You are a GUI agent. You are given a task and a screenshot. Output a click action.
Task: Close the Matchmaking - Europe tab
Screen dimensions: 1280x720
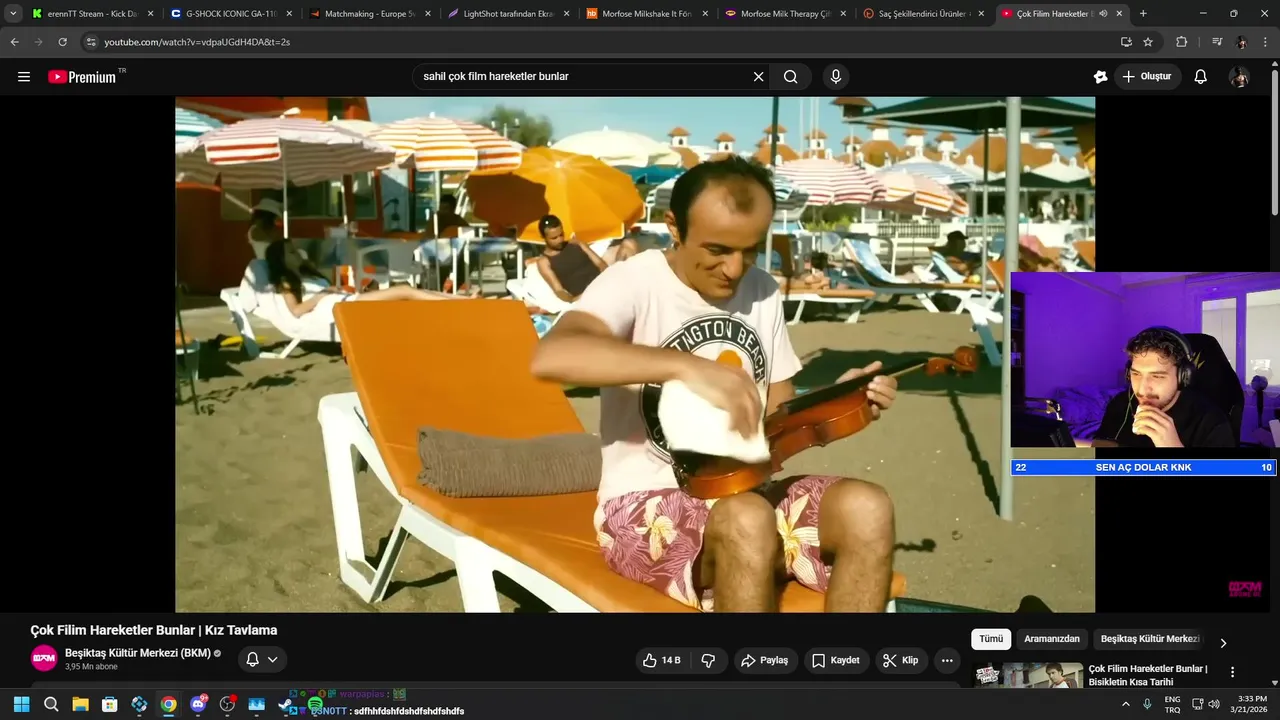(427, 14)
